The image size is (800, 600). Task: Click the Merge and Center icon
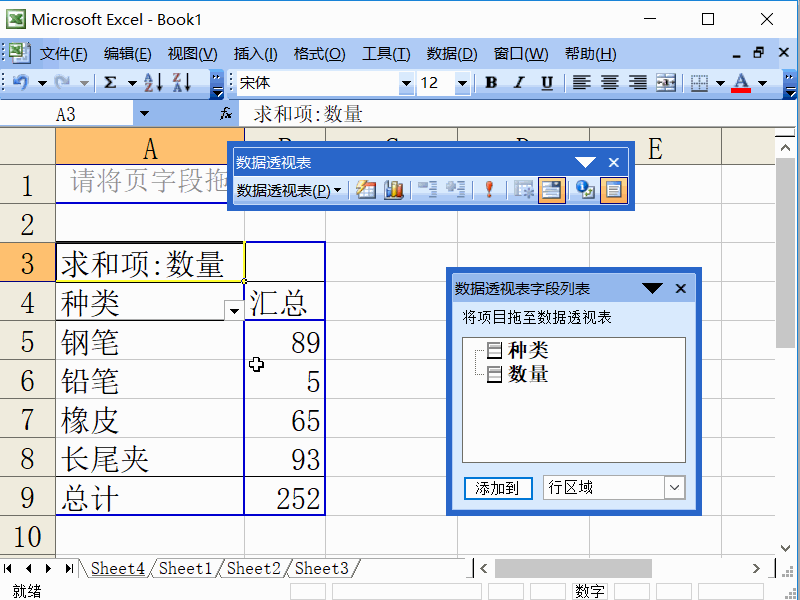coord(666,82)
